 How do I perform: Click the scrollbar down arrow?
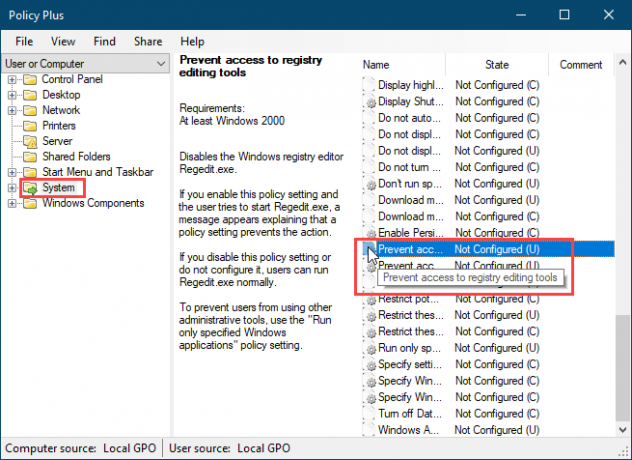point(623,430)
